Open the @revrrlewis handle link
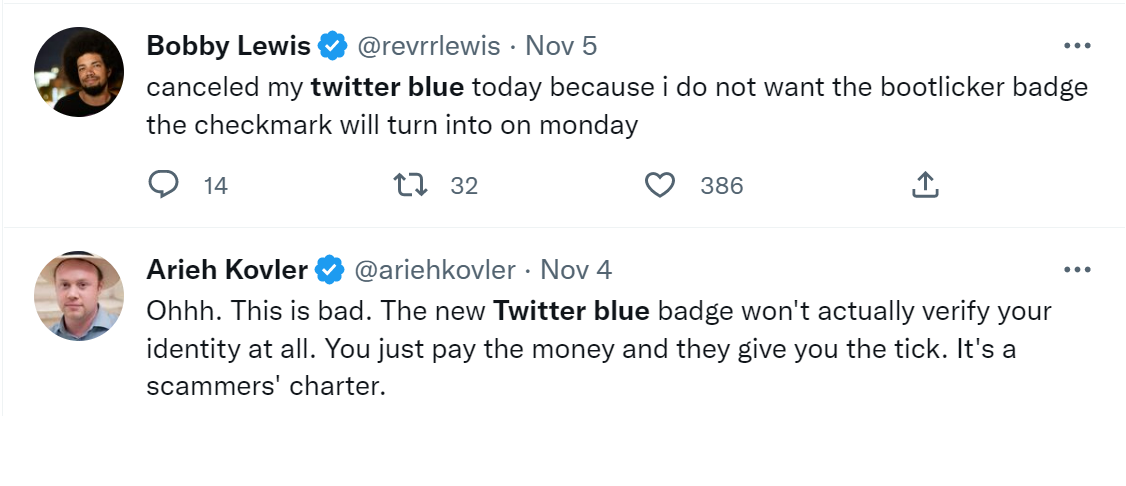This screenshot has height=486, width=1126. (x=428, y=46)
